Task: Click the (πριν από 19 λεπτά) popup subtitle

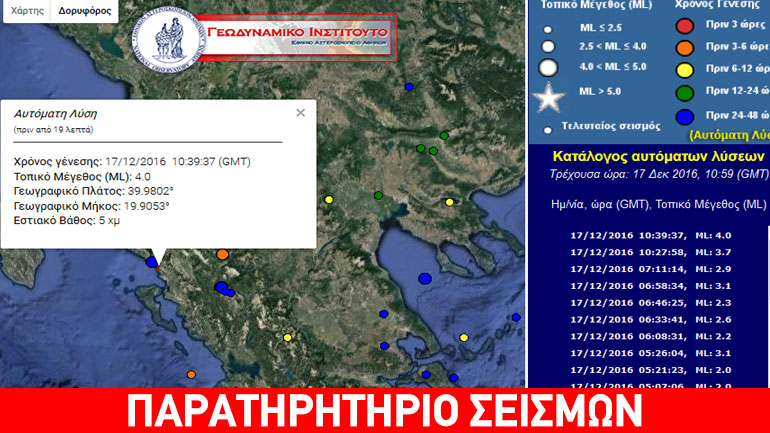Action: [54, 130]
